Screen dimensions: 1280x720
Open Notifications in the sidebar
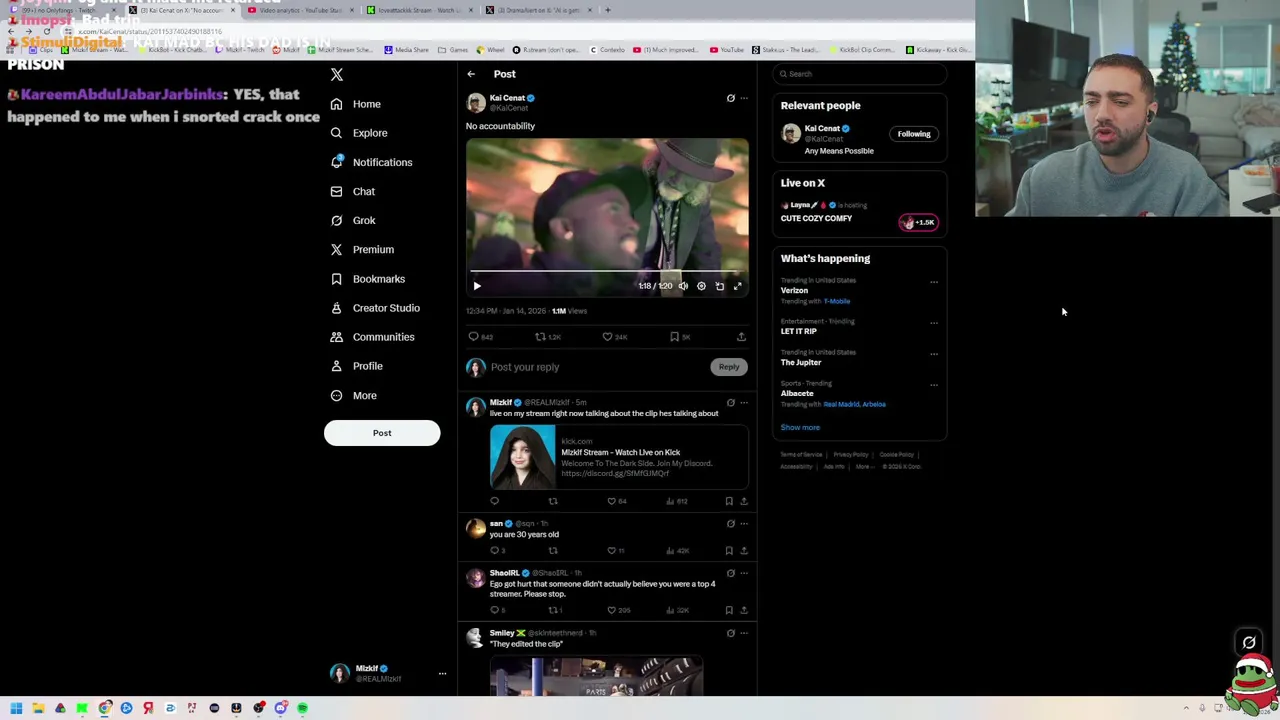coord(371,162)
